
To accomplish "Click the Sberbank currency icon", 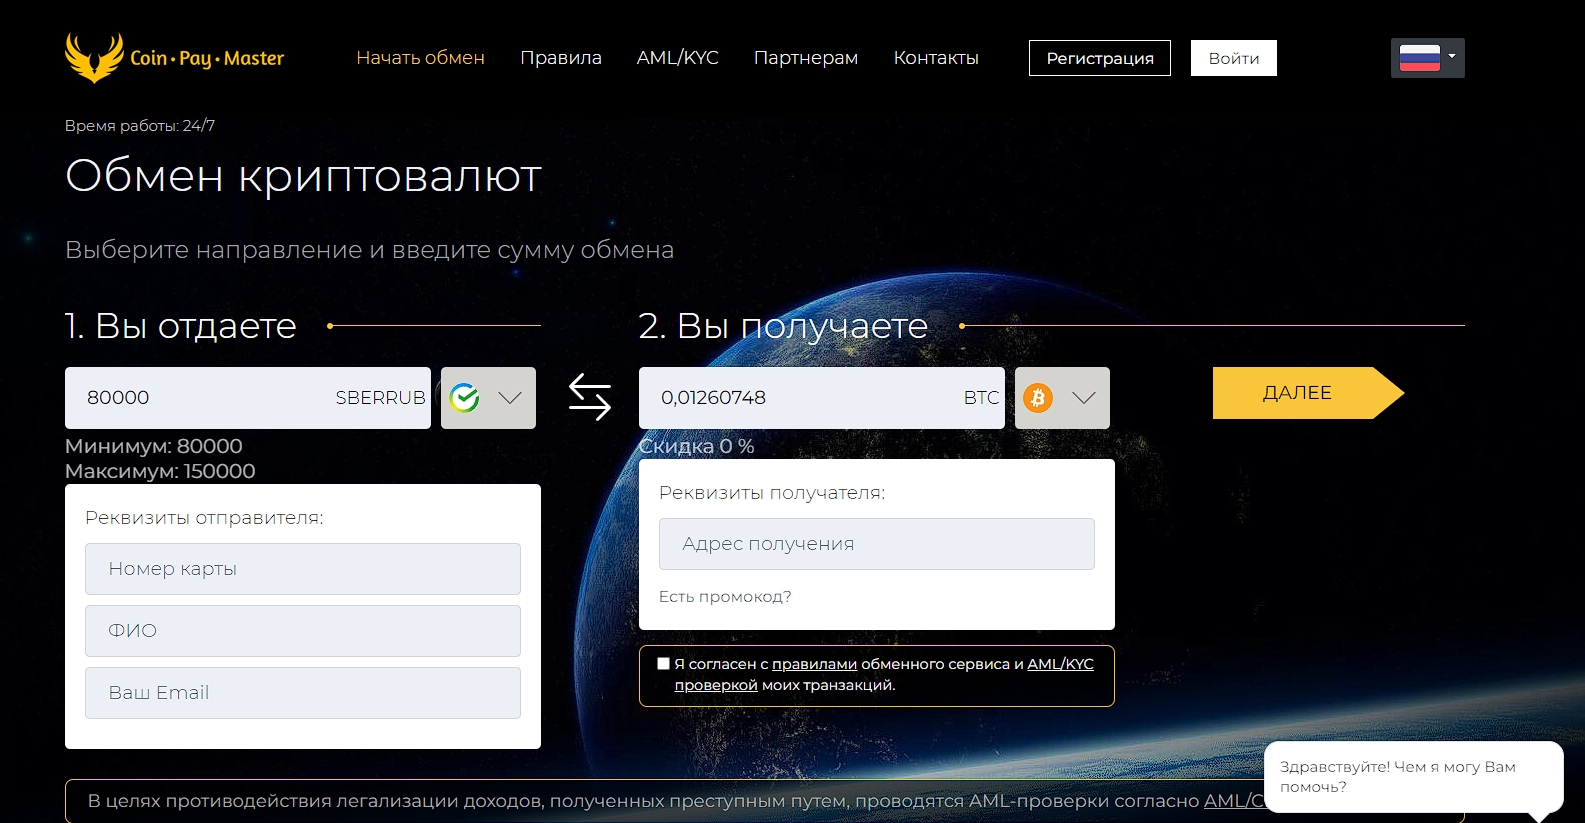I will coord(465,398).
